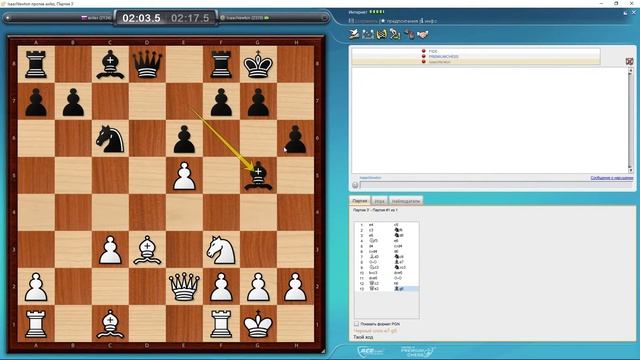Click the fourth toolbar icon with figures
This screenshot has height=360, width=640.
[x=395, y=34]
